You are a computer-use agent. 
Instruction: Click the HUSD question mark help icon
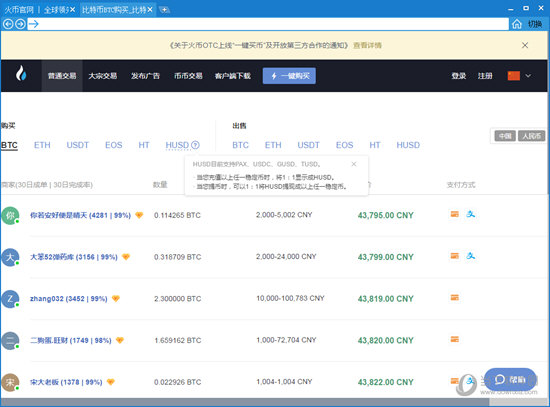pyautogui.click(x=195, y=145)
